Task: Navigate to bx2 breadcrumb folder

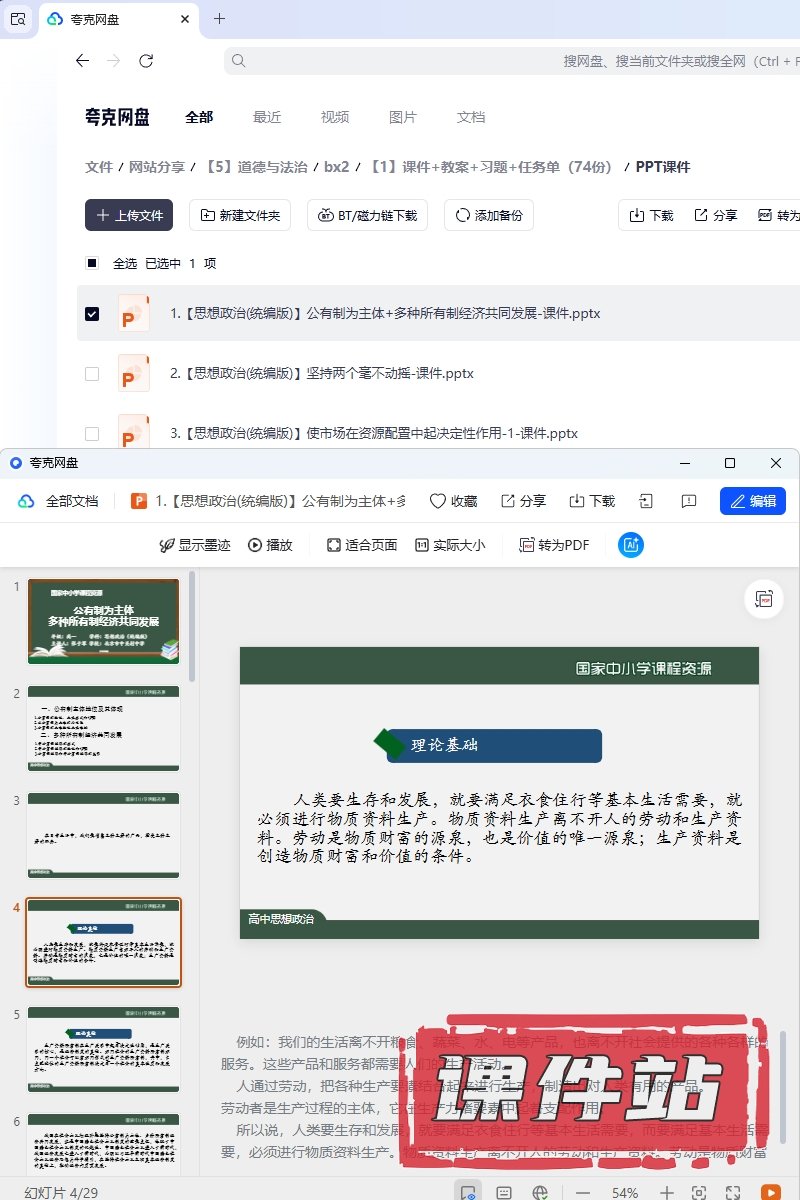Action: [x=337, y=167]
